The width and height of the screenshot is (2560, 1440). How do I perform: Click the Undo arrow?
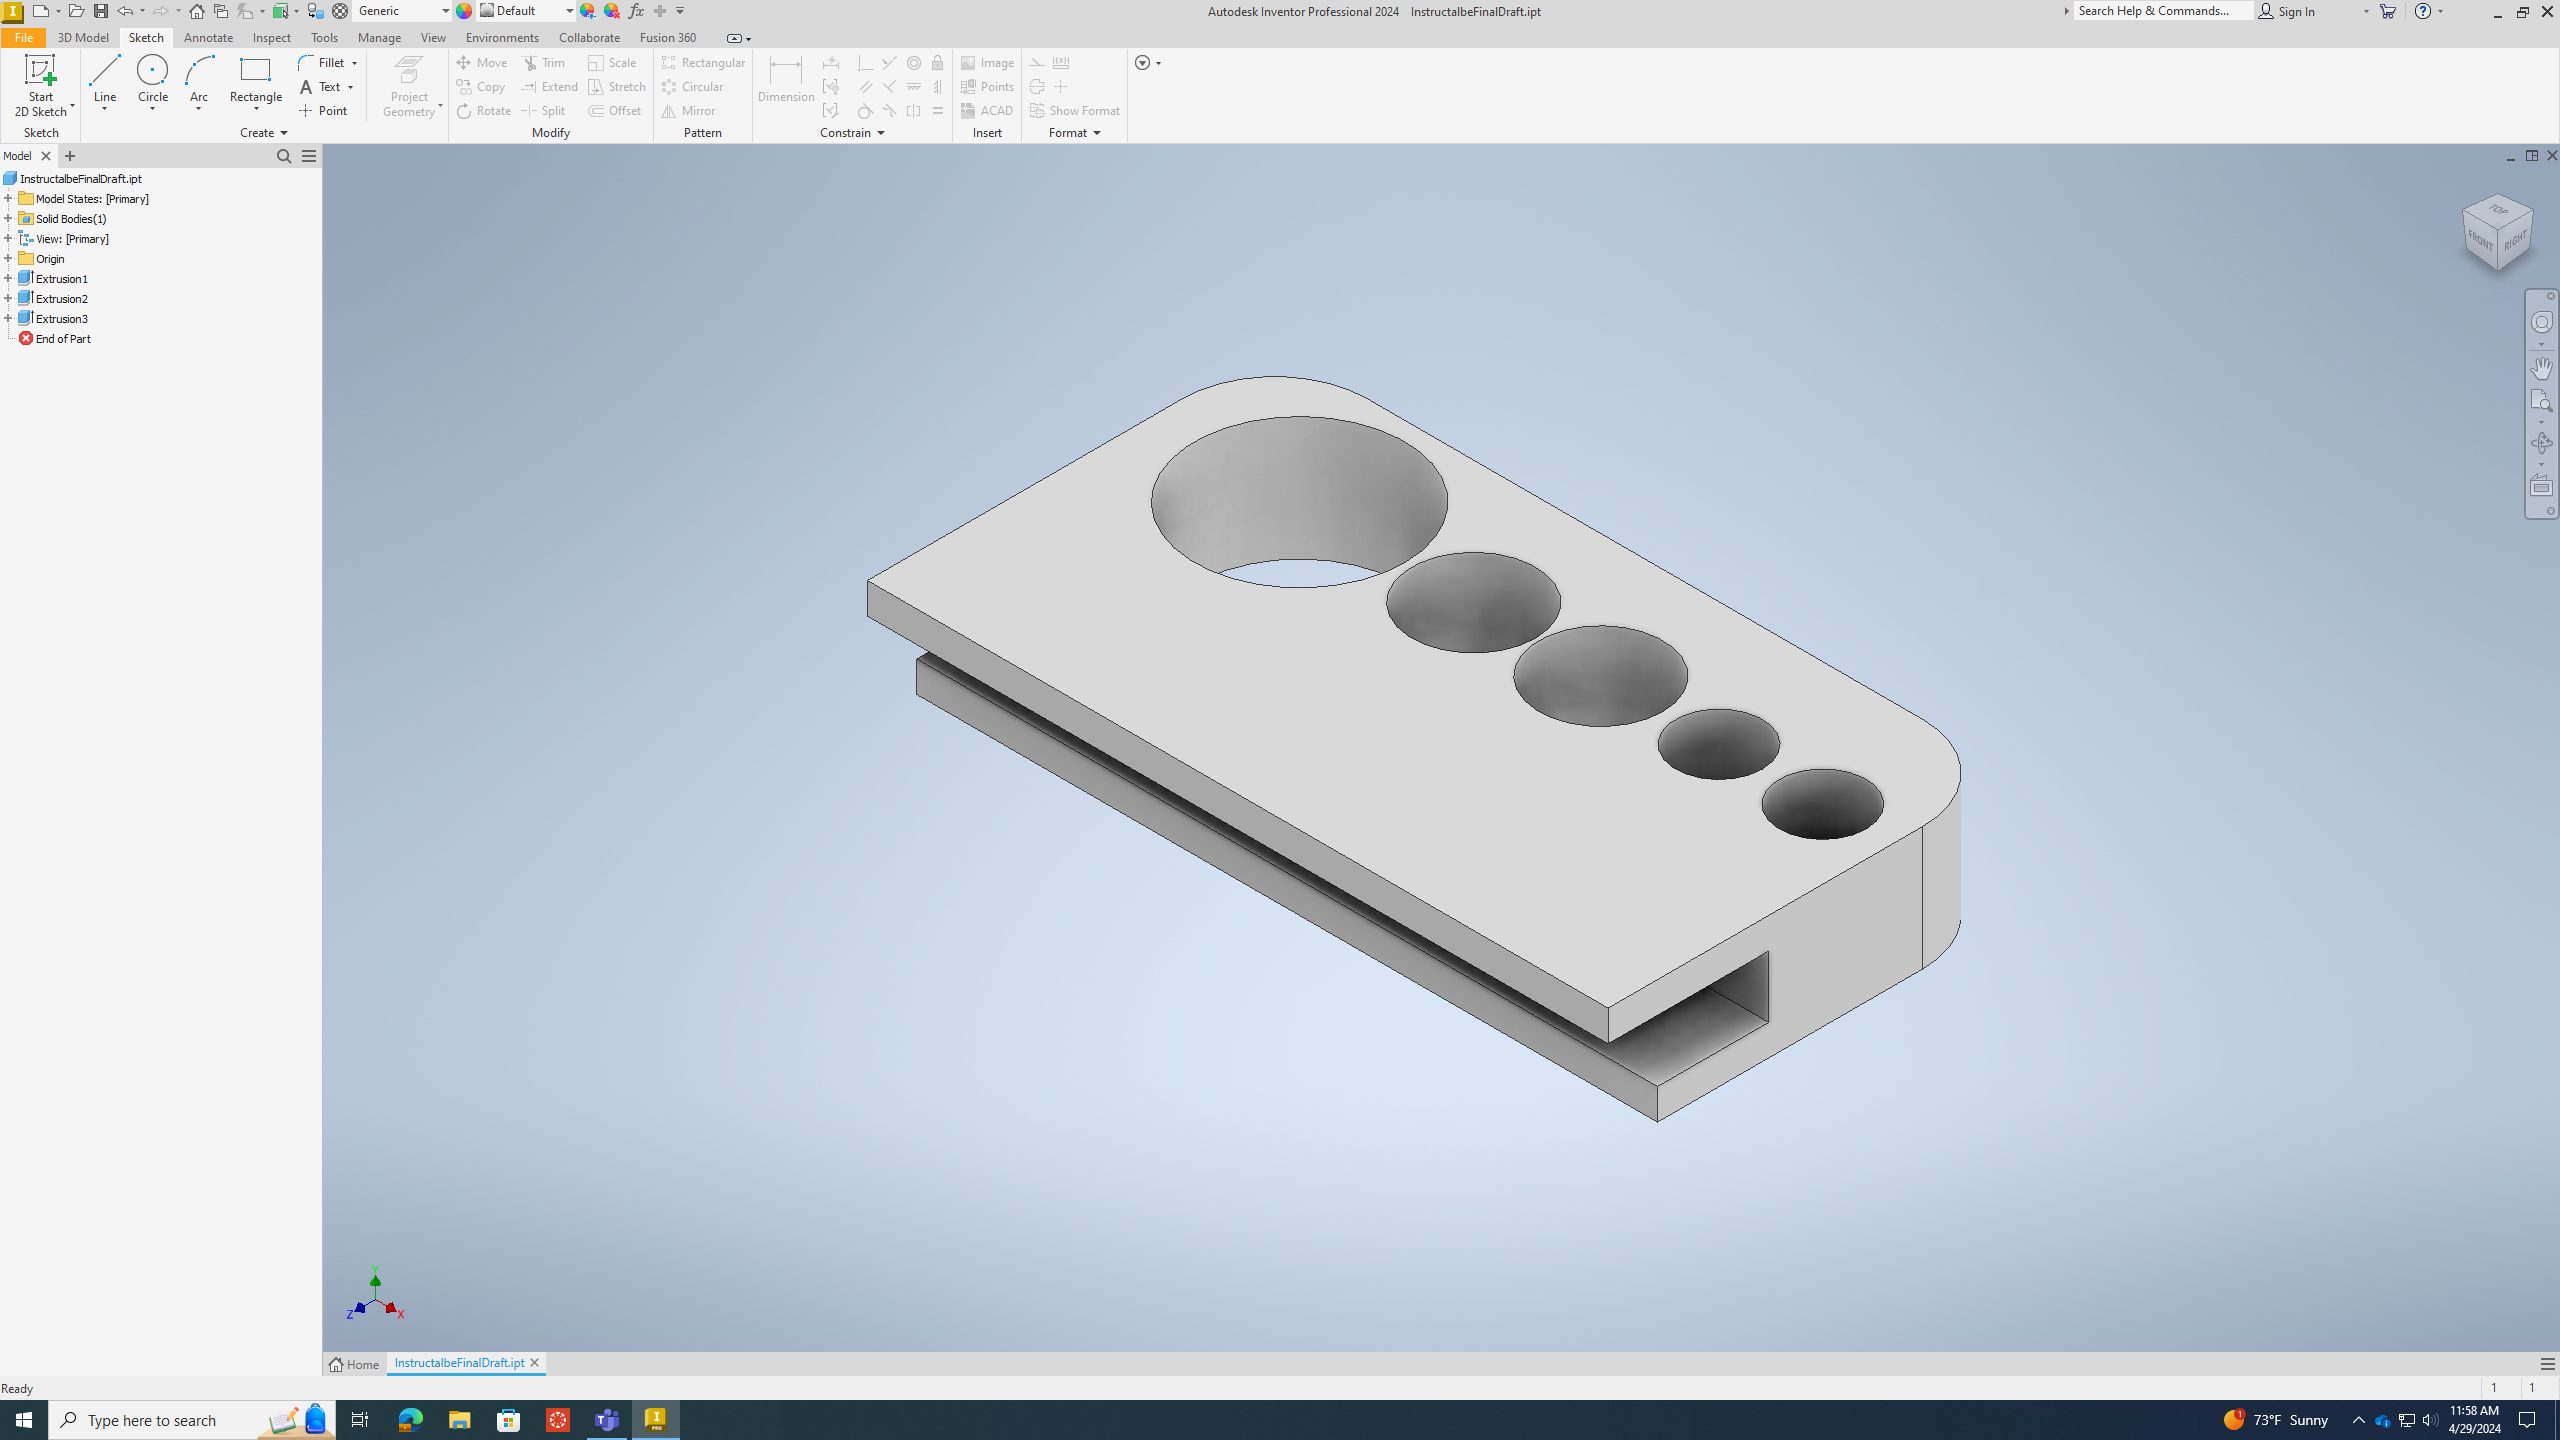pos(125,11)
